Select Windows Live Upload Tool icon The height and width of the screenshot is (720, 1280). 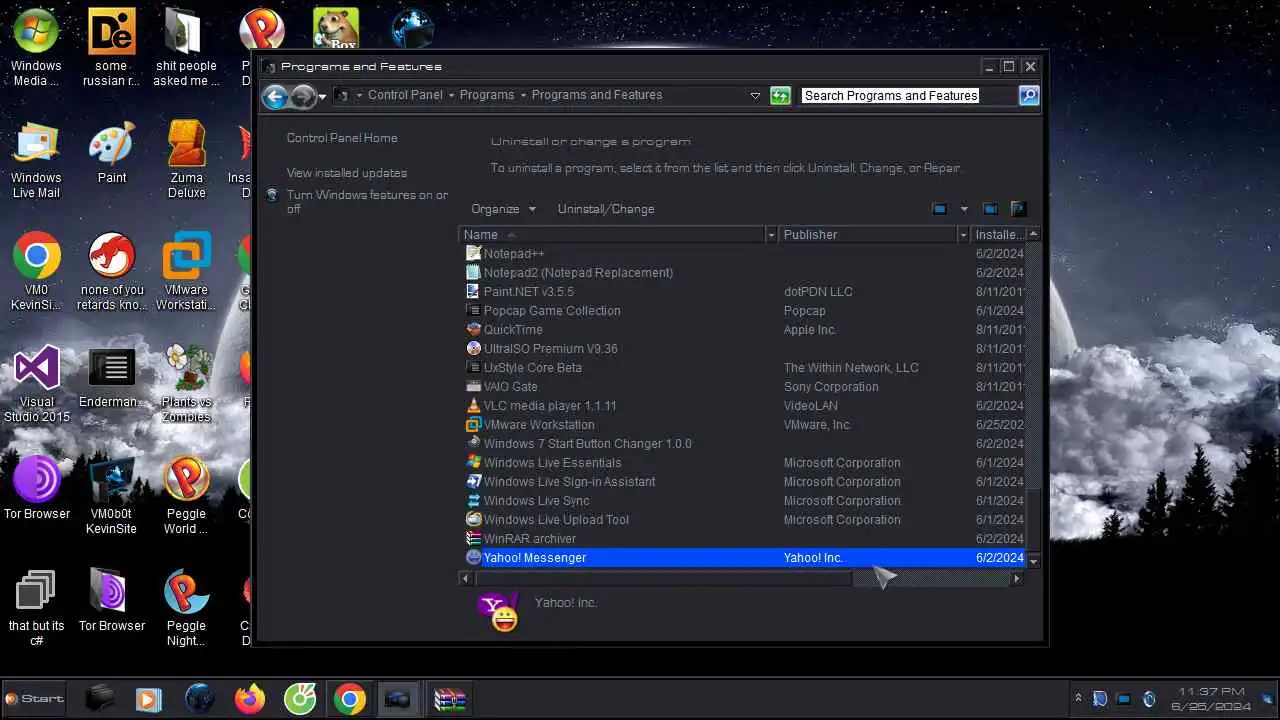pos(474,520)
